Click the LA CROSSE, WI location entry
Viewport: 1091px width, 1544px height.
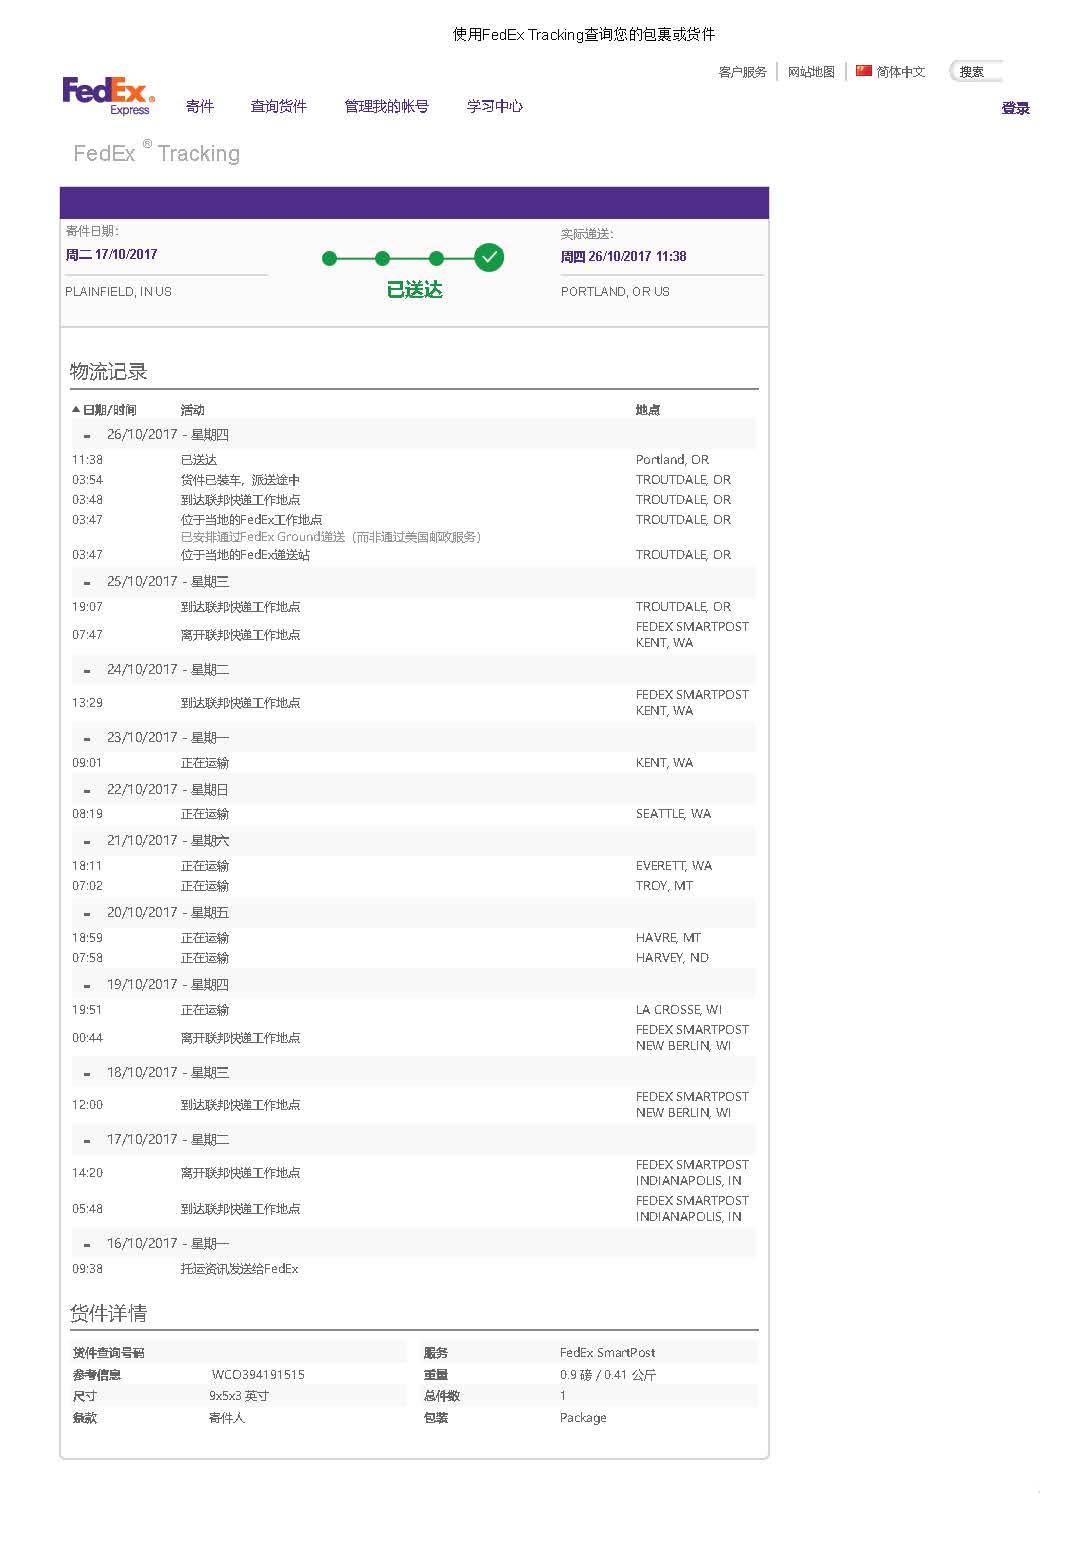pyautogui.click(x=679, y=1010)
